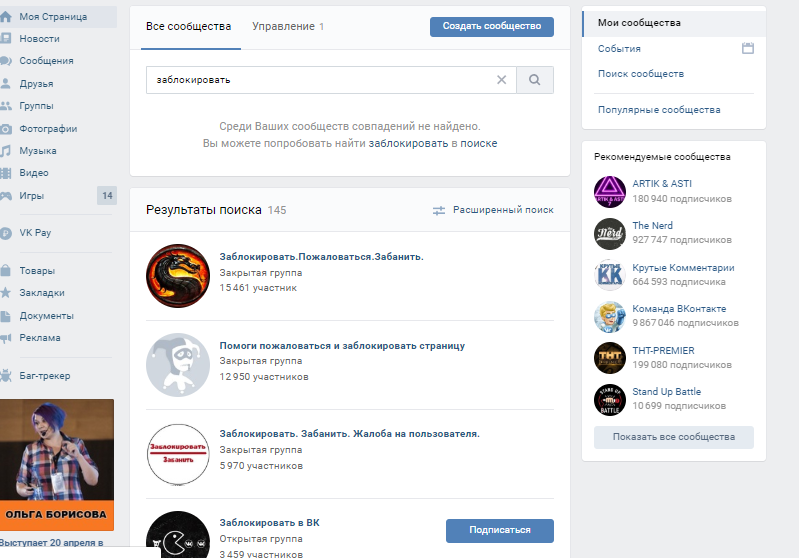Click the Игры counter badge 14
This screenshot has height=558, width=799.
pos(107,196)
